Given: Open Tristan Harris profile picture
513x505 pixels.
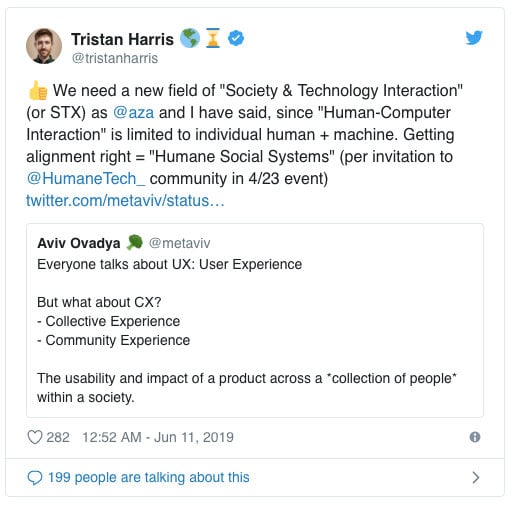Looking at the screenshot, I should tap(44, 46).
